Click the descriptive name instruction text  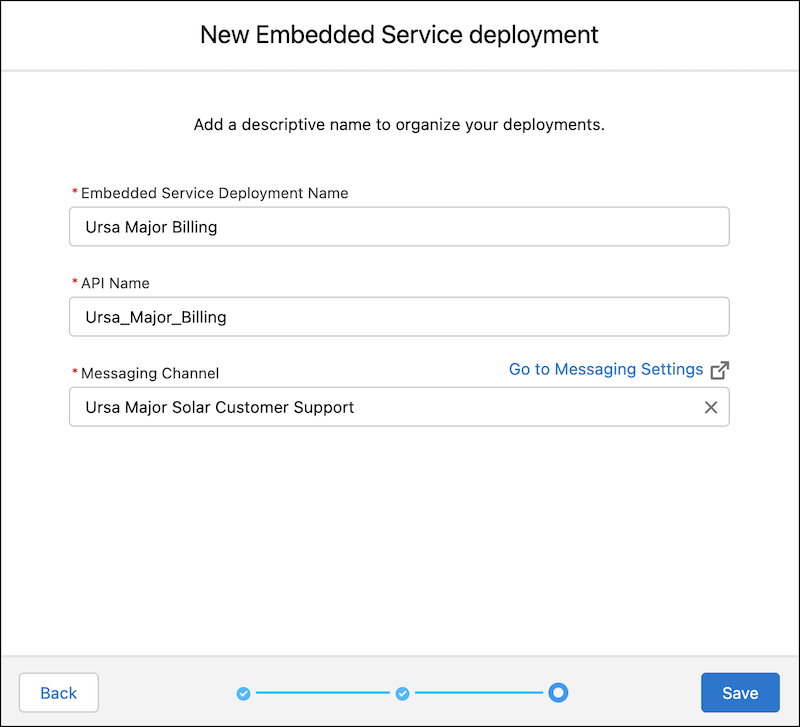[x=399, y=124]
